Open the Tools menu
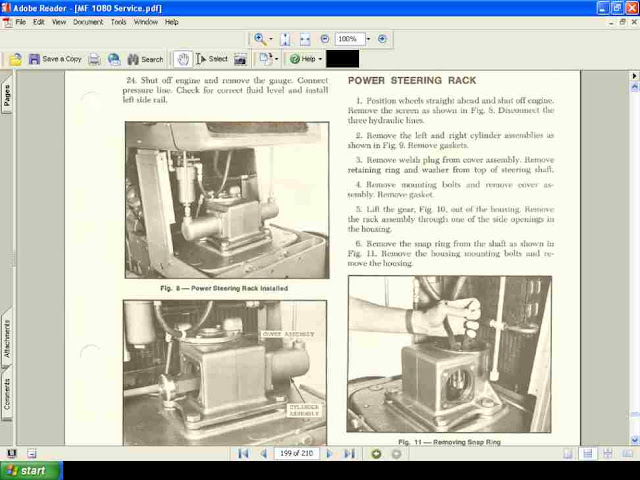 click(x=118, y=21)
